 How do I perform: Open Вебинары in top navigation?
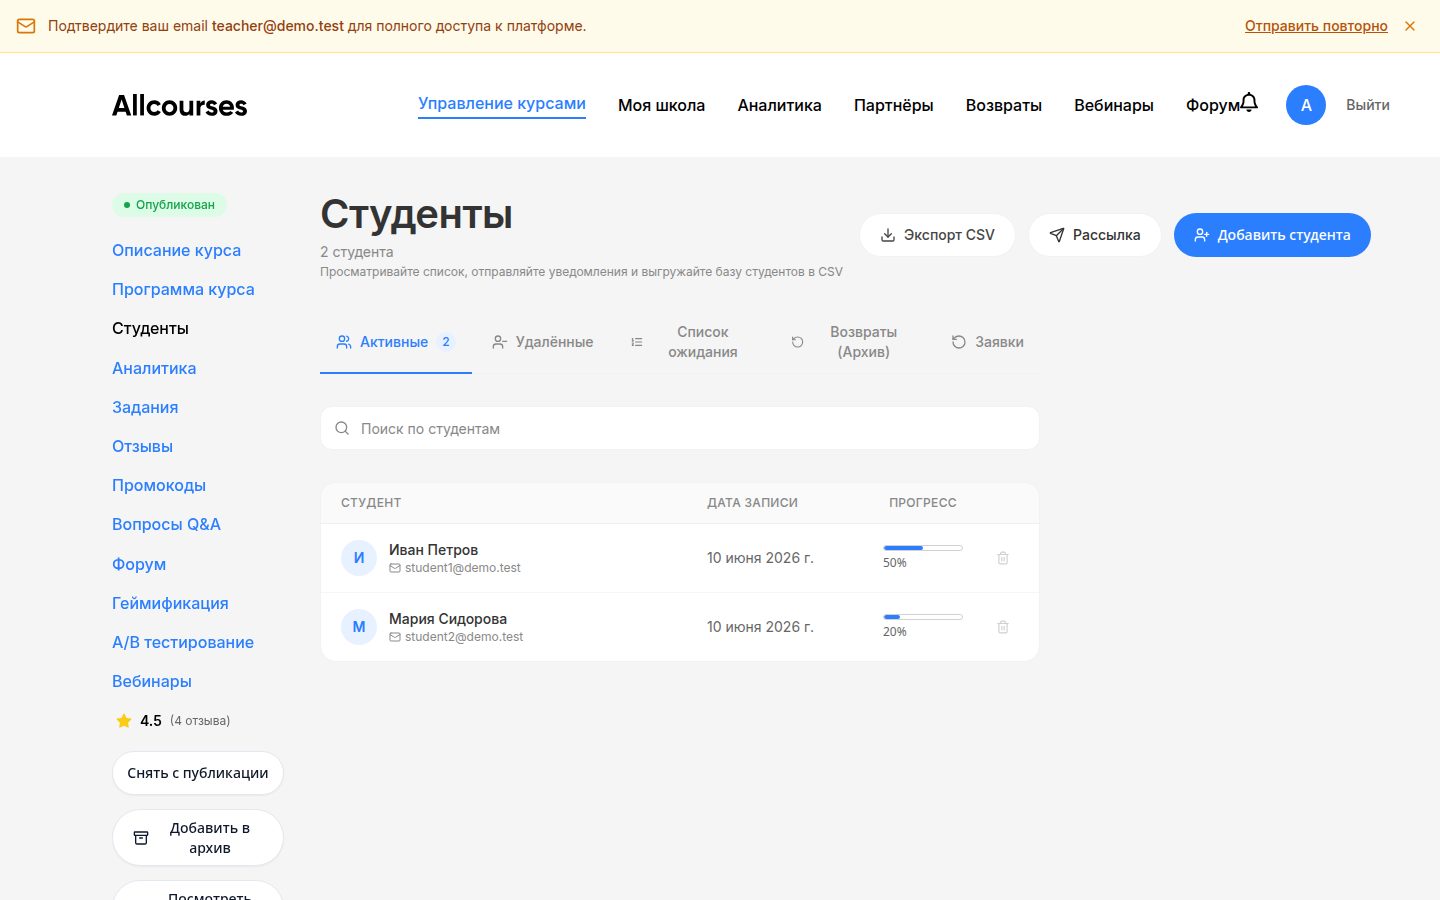1113,105
